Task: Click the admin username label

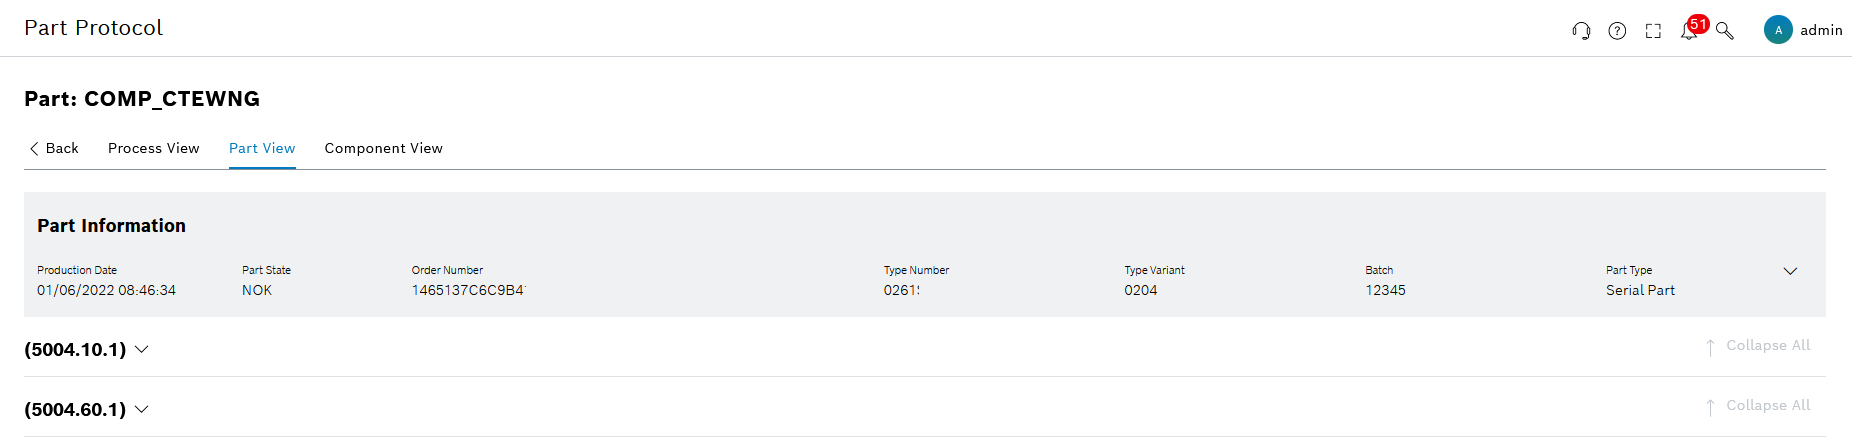Action: pyautogui.click(x=1821, y=30)
